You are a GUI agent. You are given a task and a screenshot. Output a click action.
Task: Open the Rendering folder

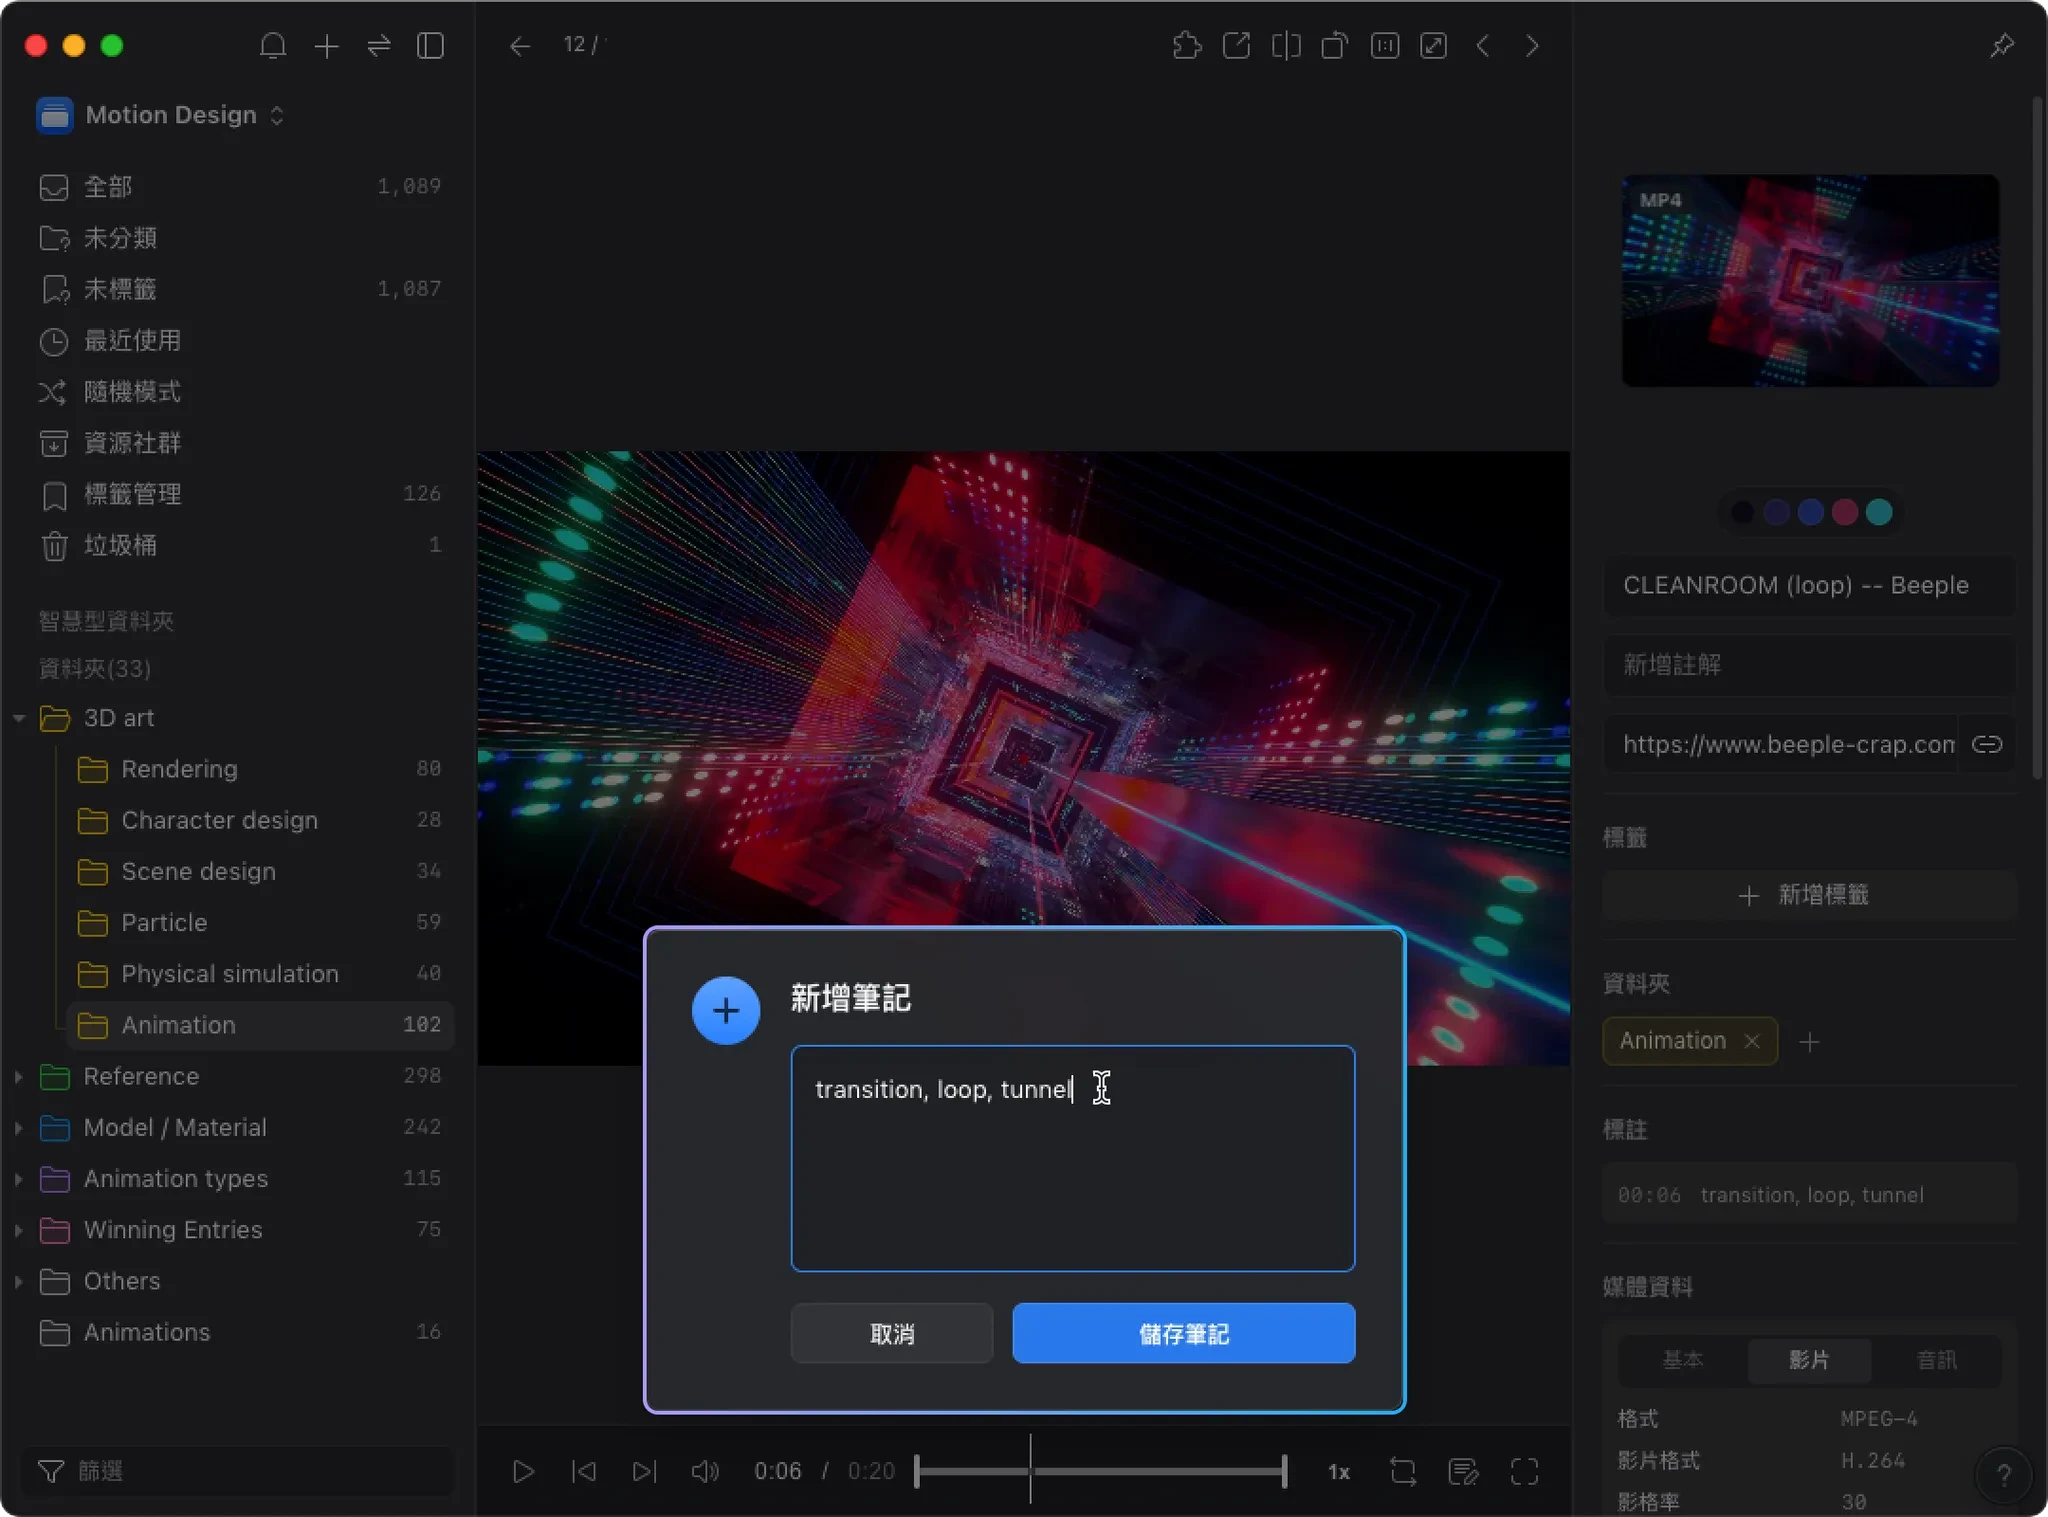(260, 769)
